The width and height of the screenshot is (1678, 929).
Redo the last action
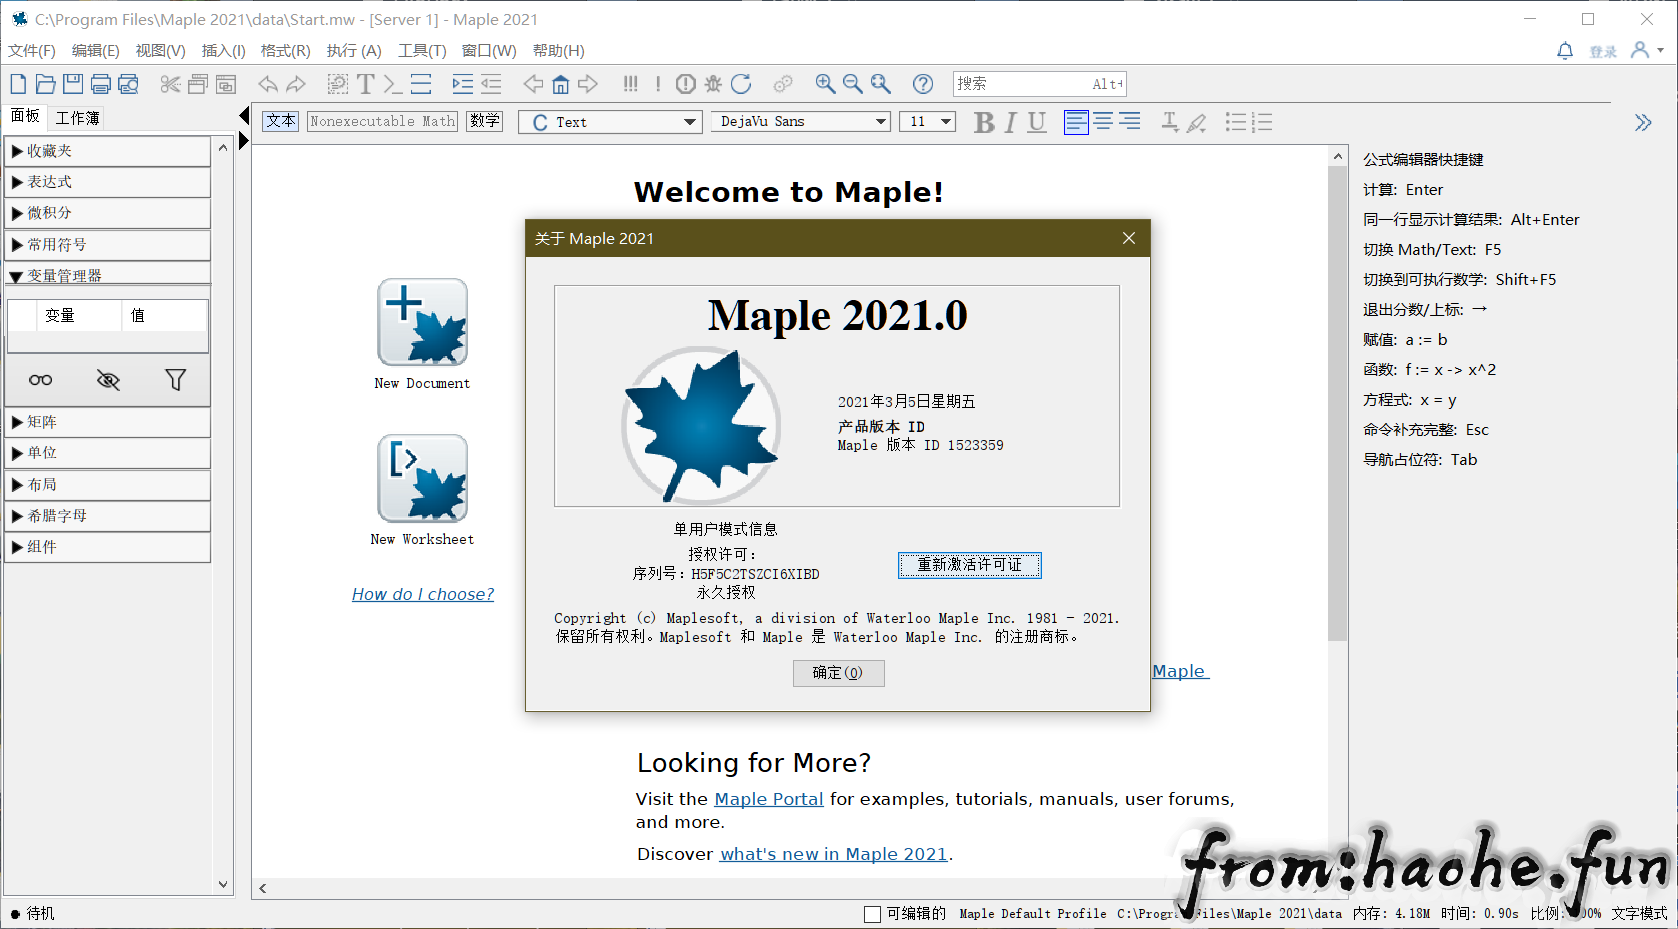[296, 84]
